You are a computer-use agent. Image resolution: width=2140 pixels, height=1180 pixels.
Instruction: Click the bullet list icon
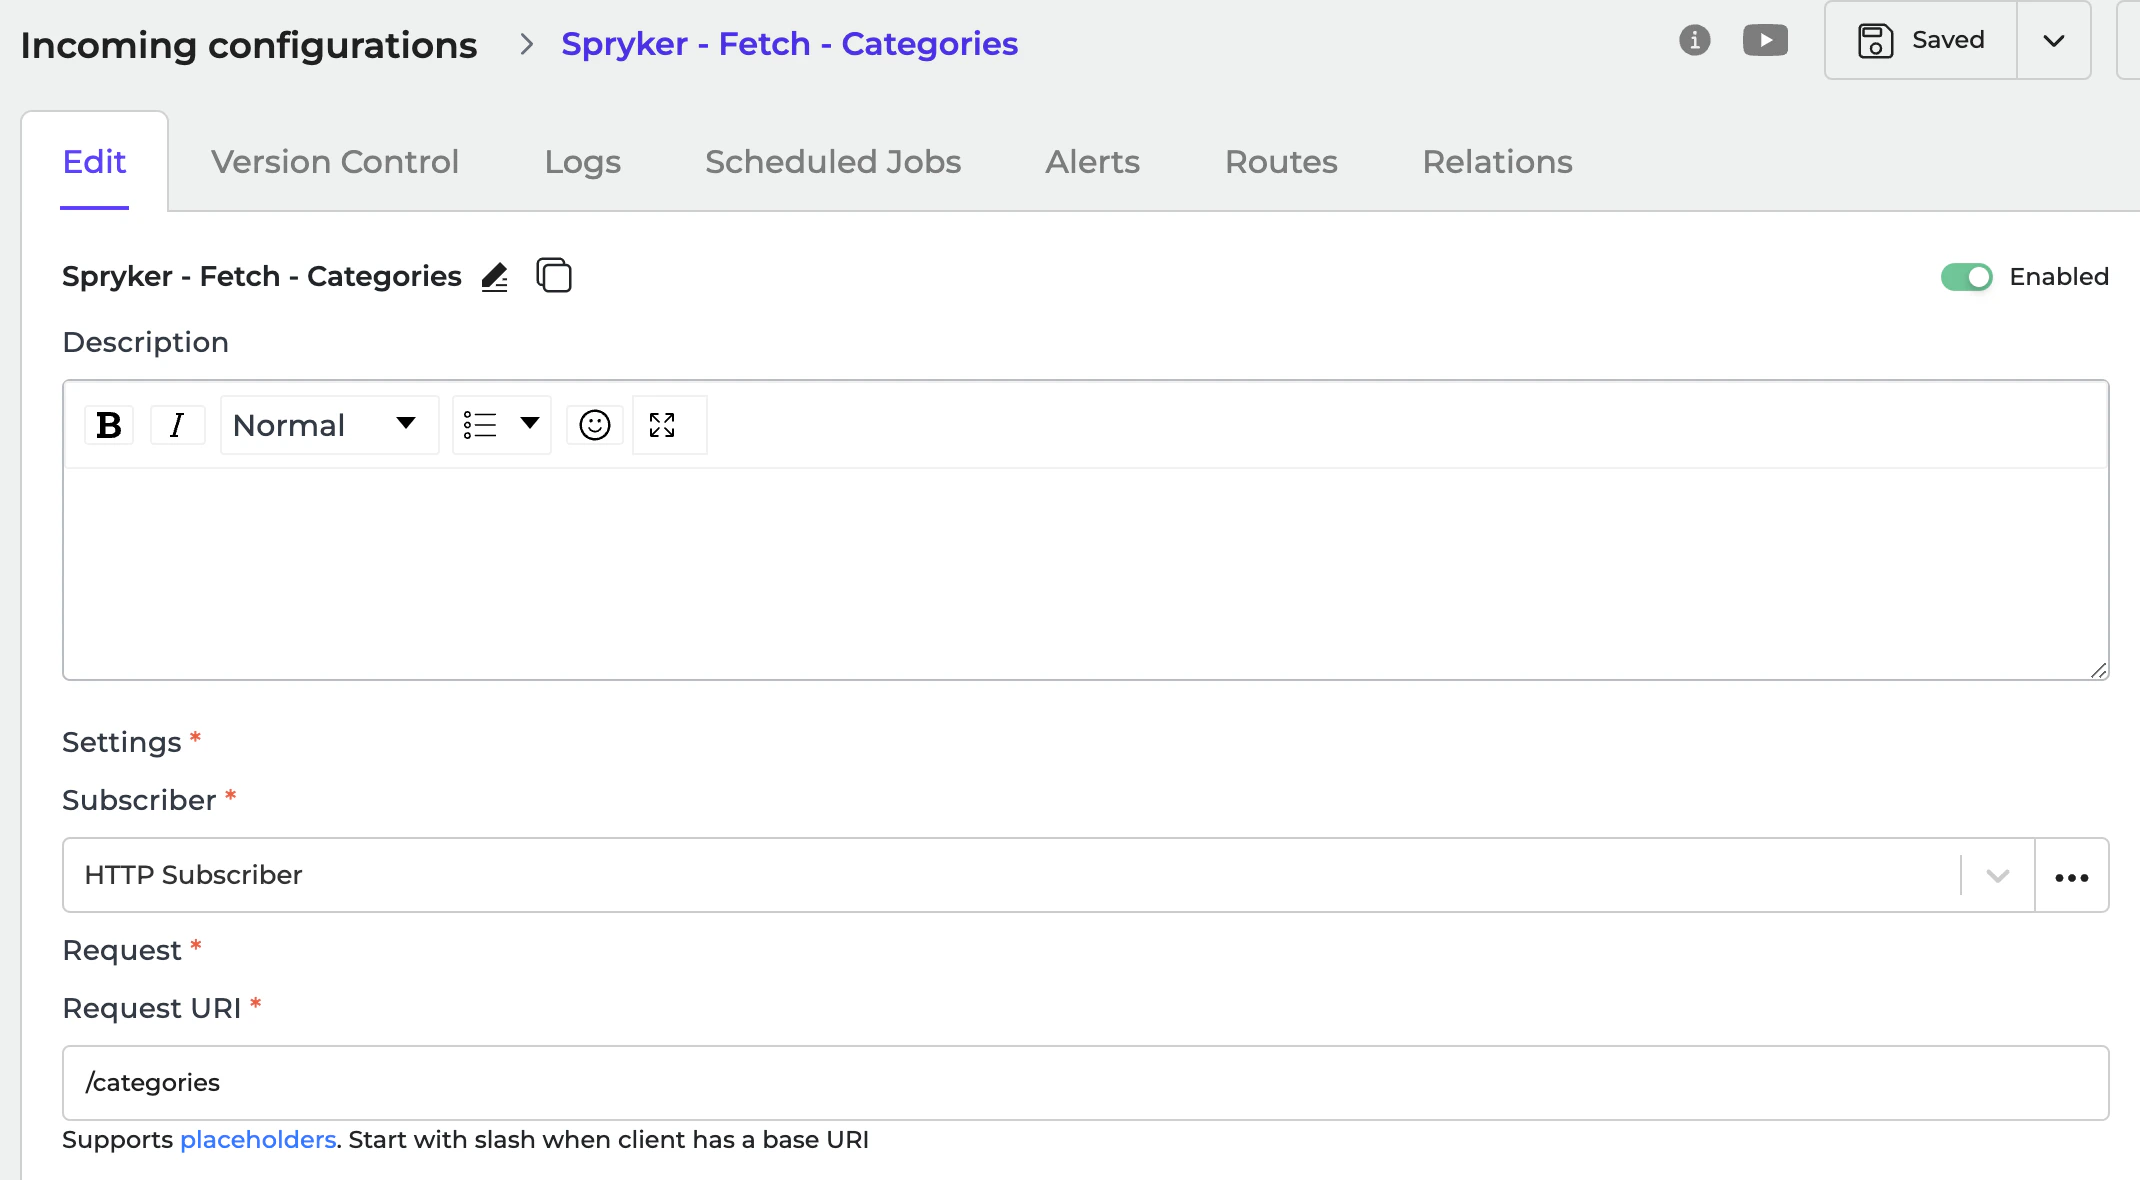coord(480,425)
